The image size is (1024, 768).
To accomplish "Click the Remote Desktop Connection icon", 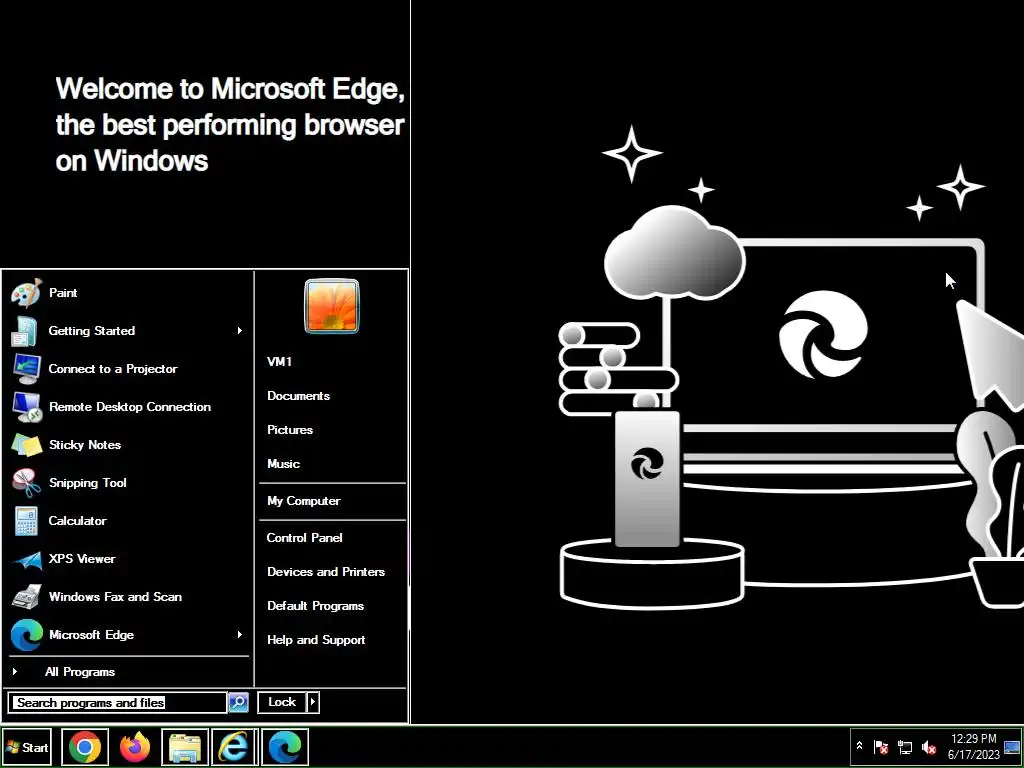I will (27, 407).
